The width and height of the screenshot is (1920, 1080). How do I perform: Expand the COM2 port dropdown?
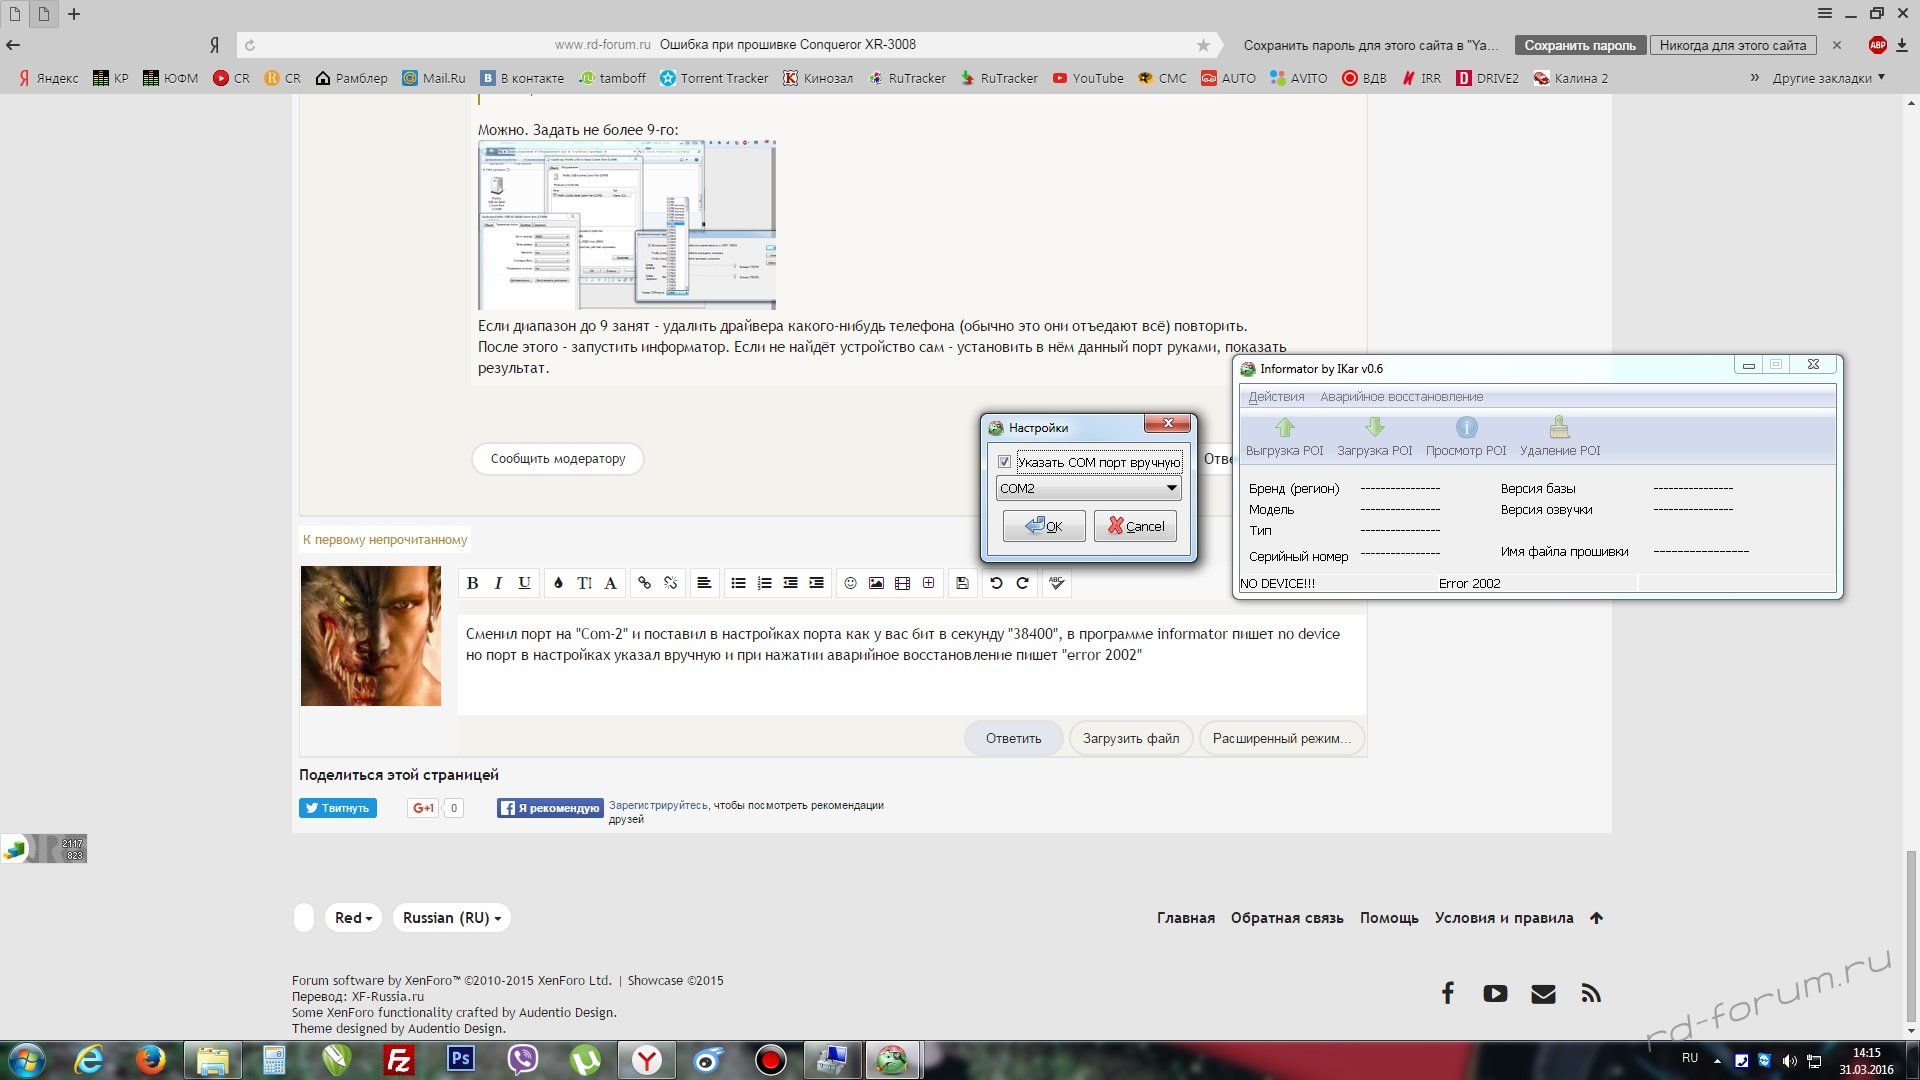click(x=1171, y=488)
